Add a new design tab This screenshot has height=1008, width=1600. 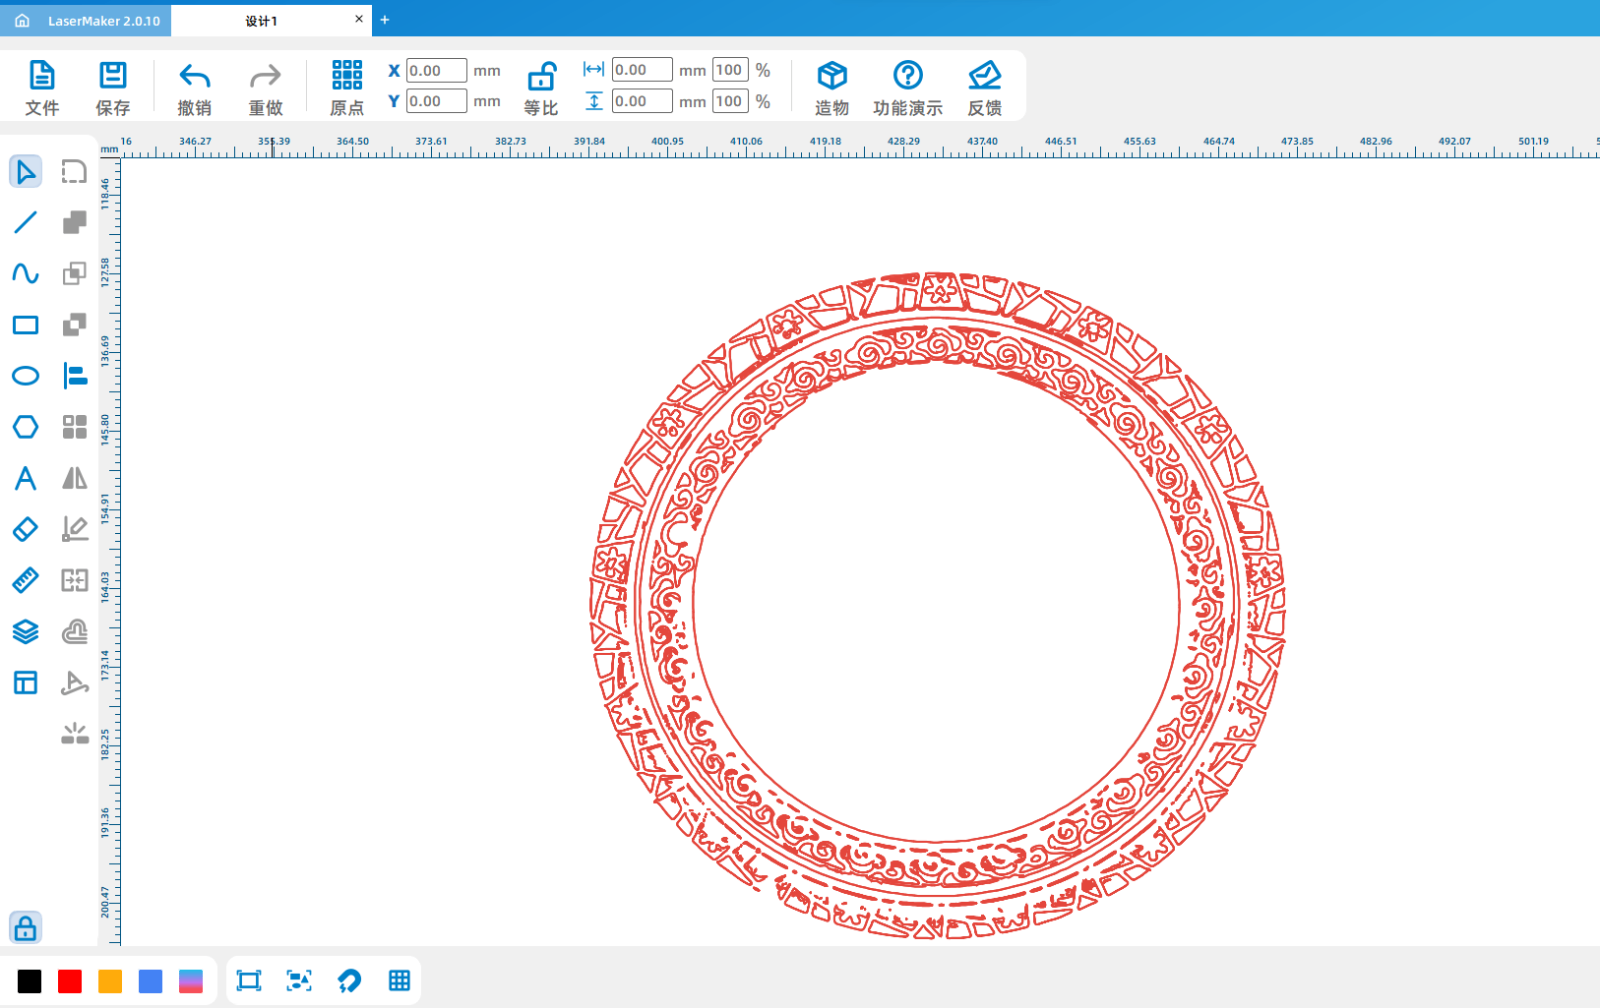(x=385, y=20)
